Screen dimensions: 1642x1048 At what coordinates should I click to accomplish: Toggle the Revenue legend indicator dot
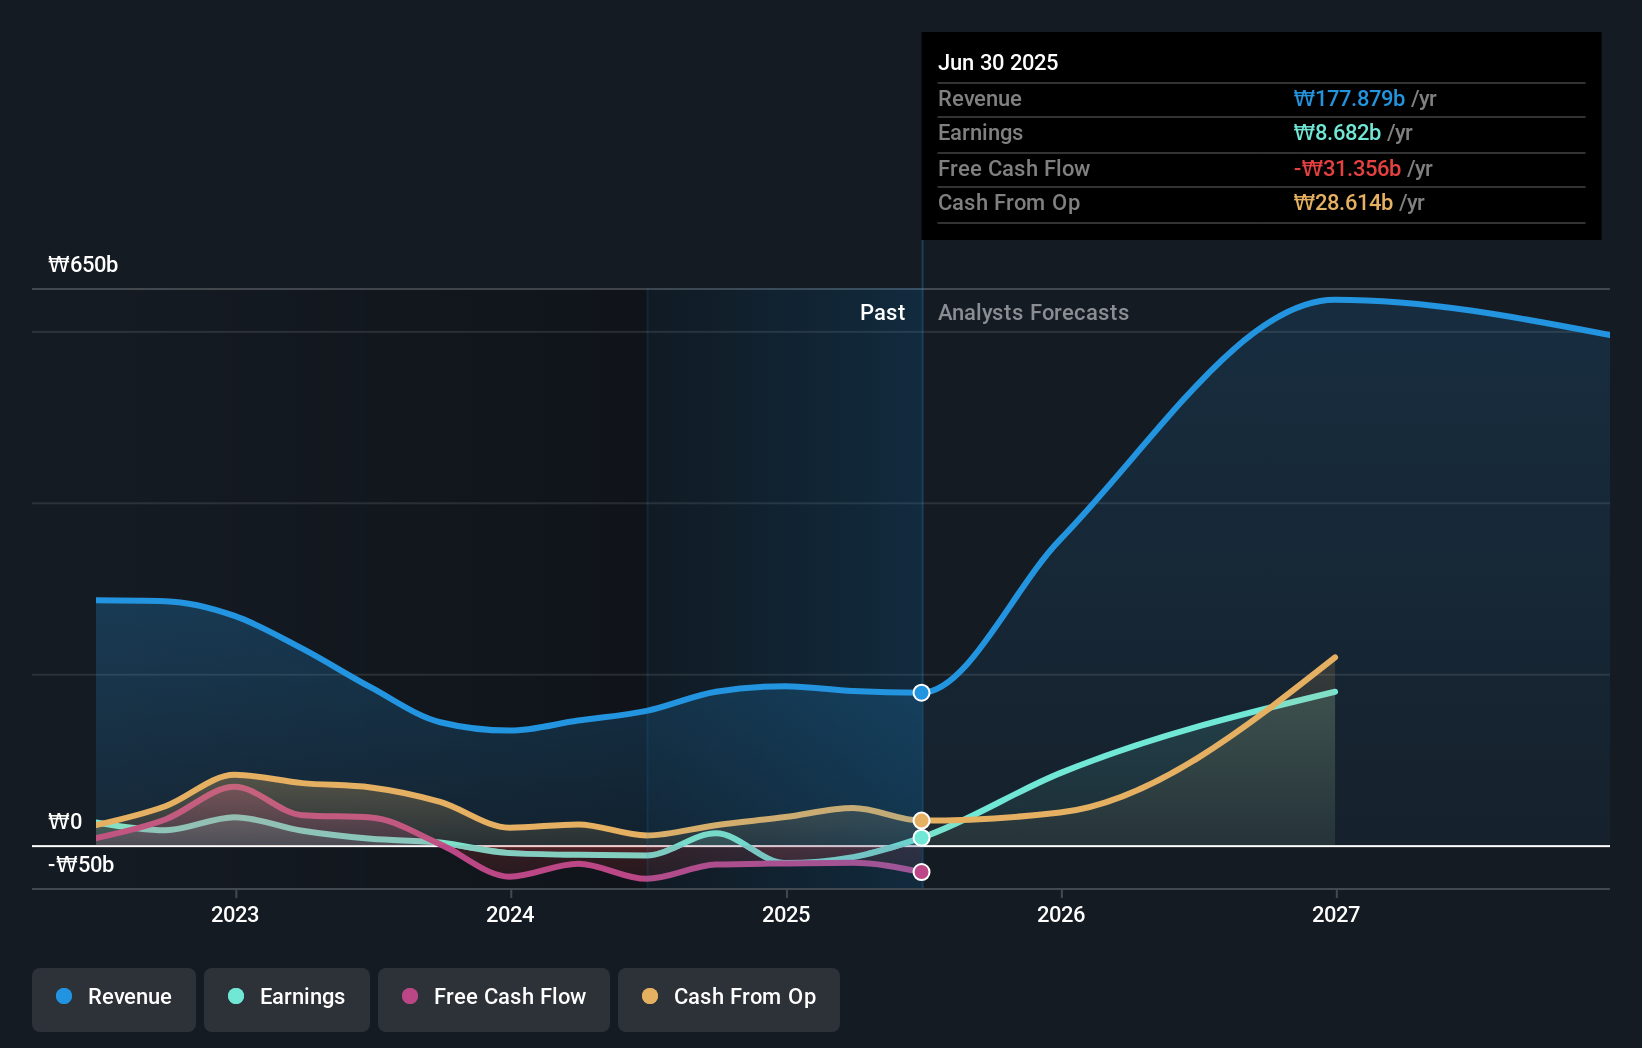coord(63,997)
